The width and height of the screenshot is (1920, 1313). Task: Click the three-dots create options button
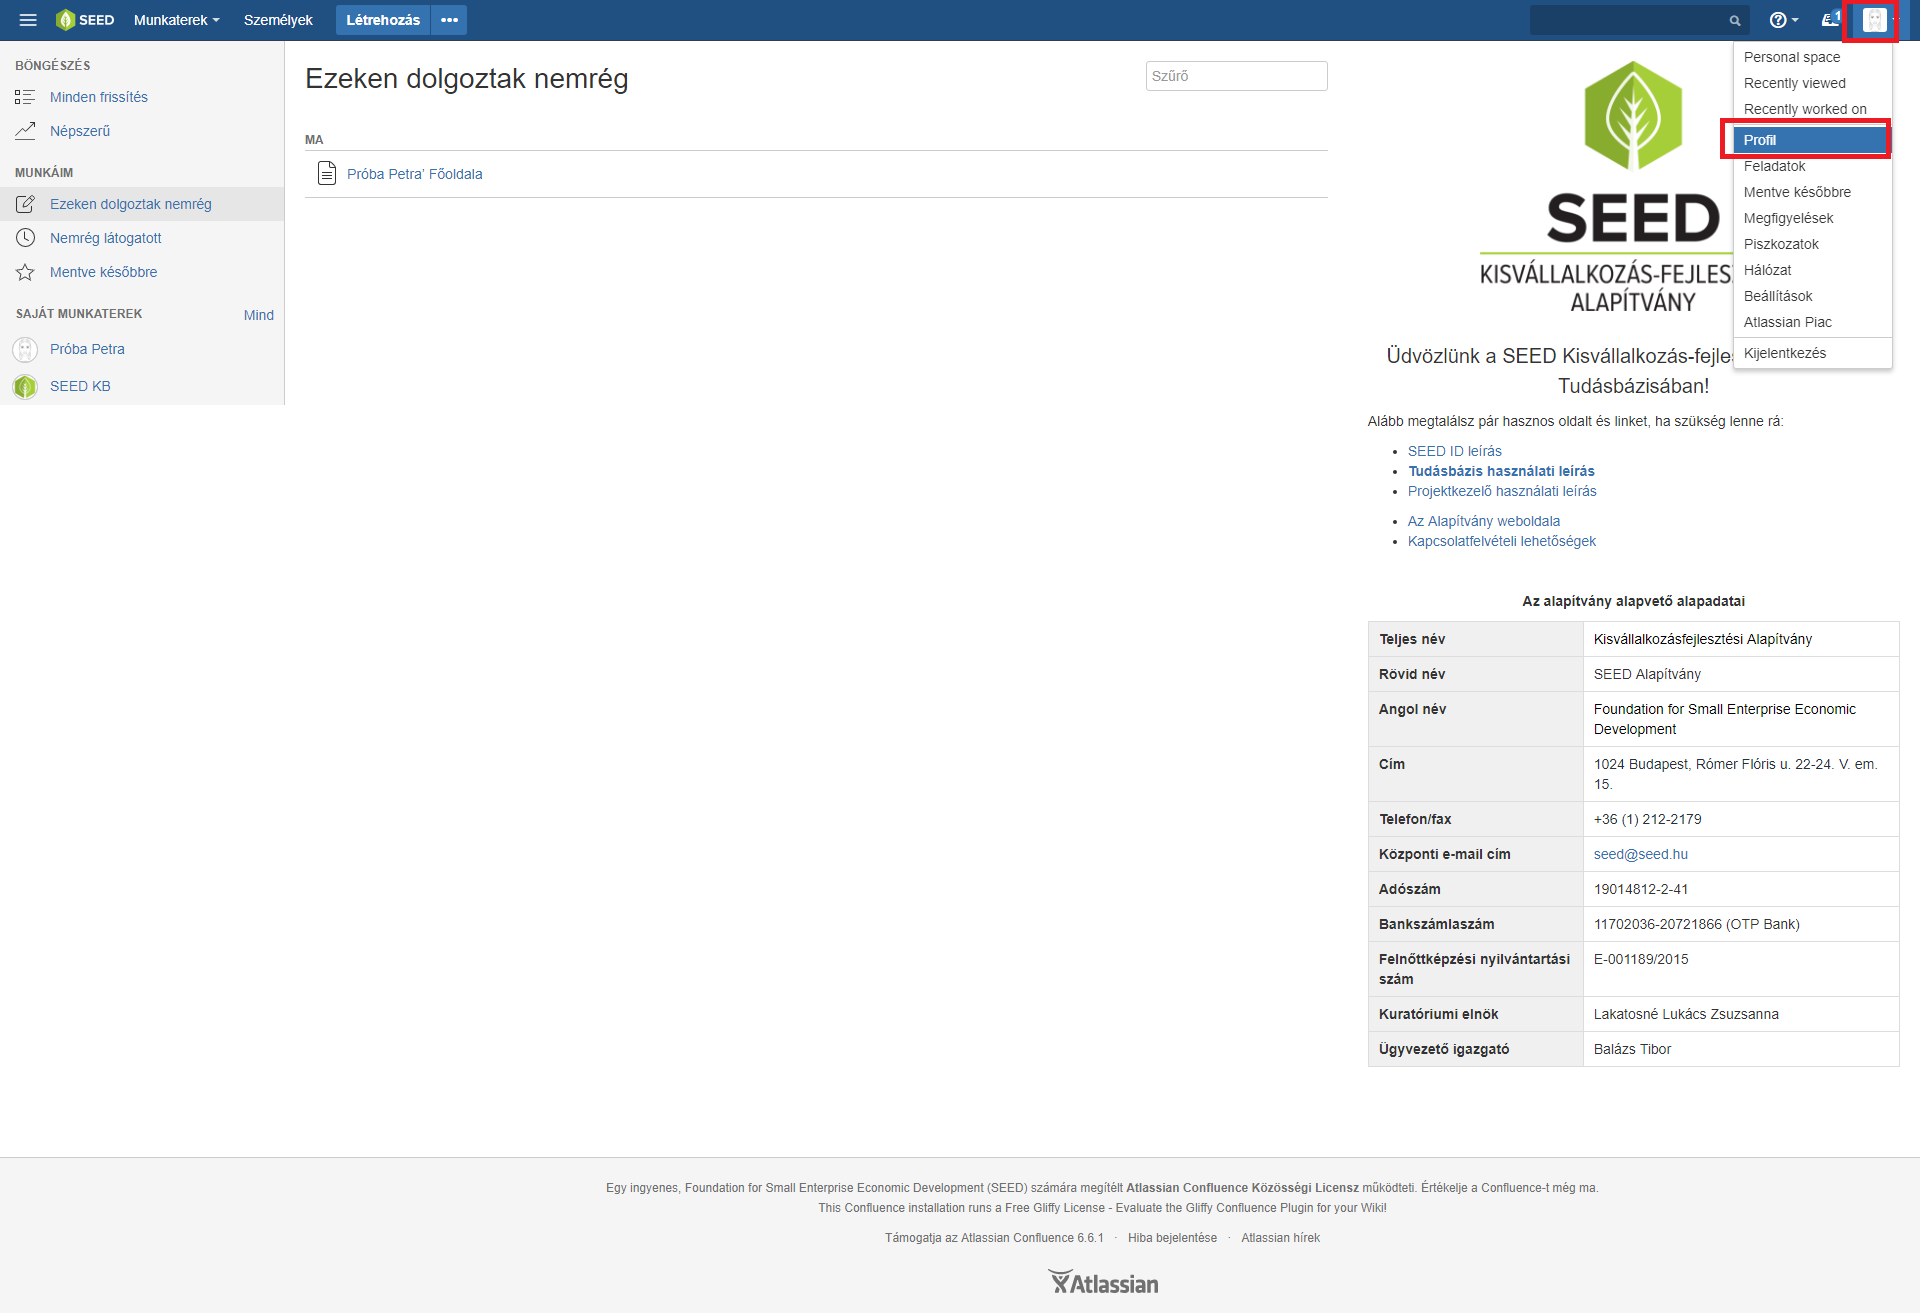coord(449,20)
